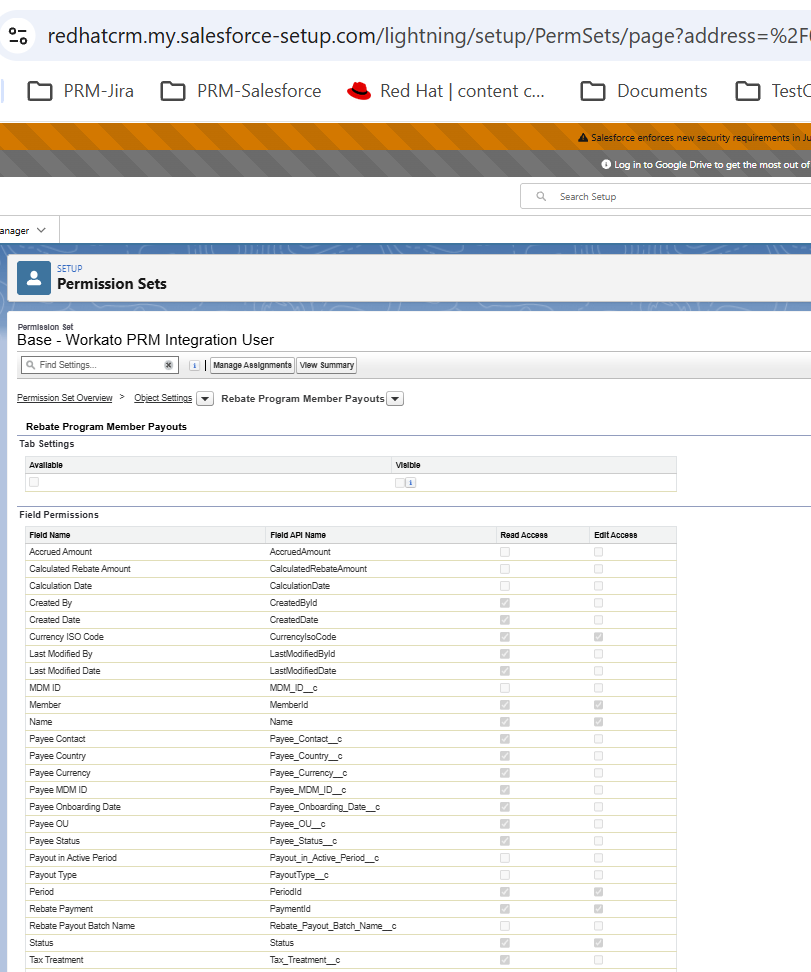Toggle Read Access for Payee Contact
Image resolution: width=811 pixels, height=972 pixels.
coord(505,739)
